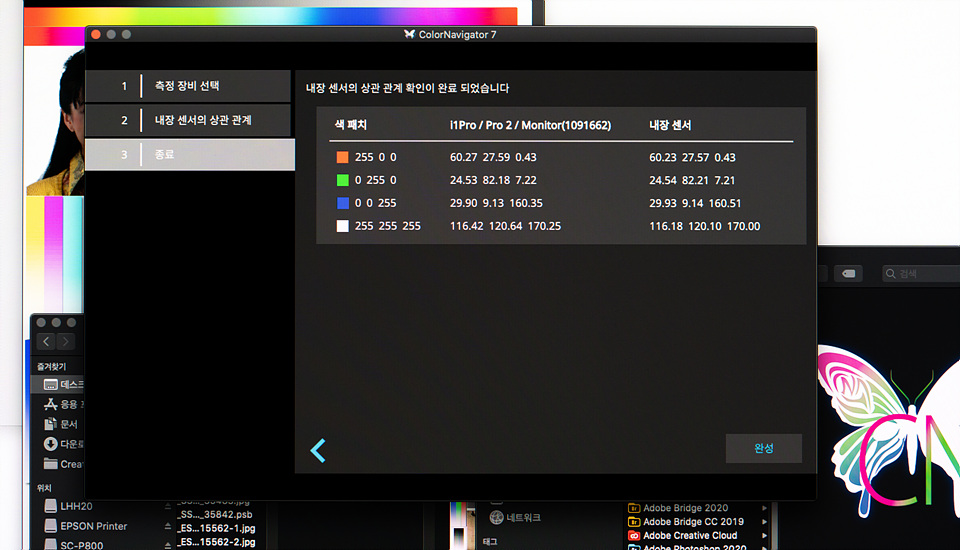Viewport: 960px width, 550px height.
Task: Click the i1Pro / Pro 2 / Monitor column header
Action: pos(530,125)
